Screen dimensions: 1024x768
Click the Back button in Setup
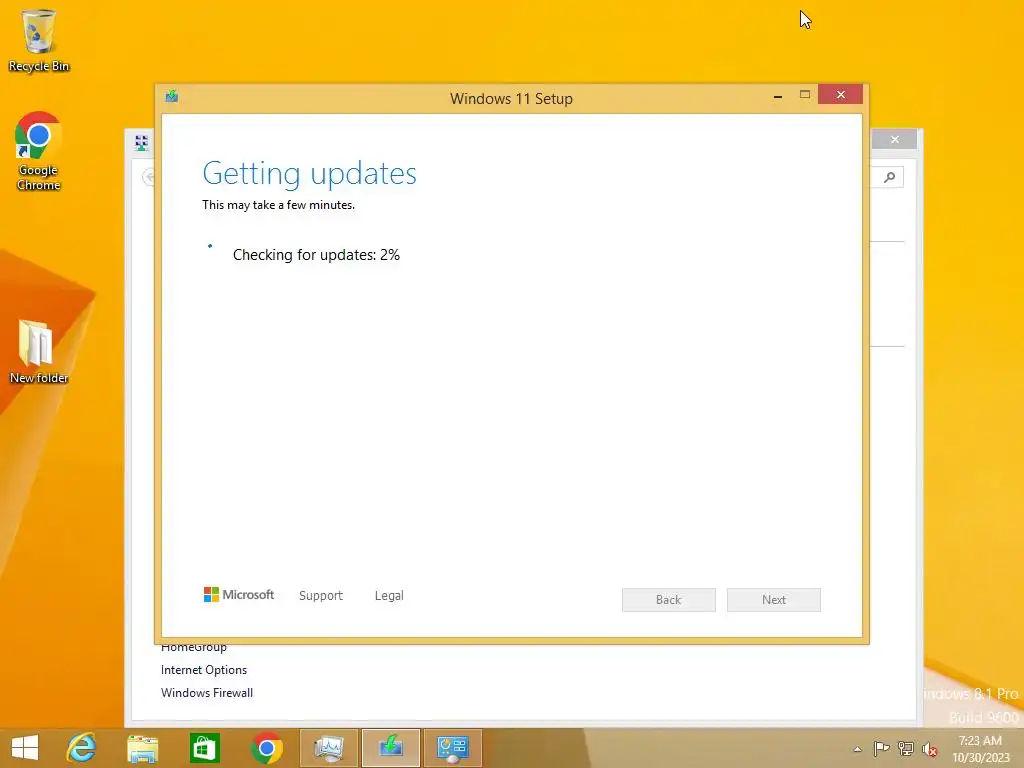click(669, 600)
